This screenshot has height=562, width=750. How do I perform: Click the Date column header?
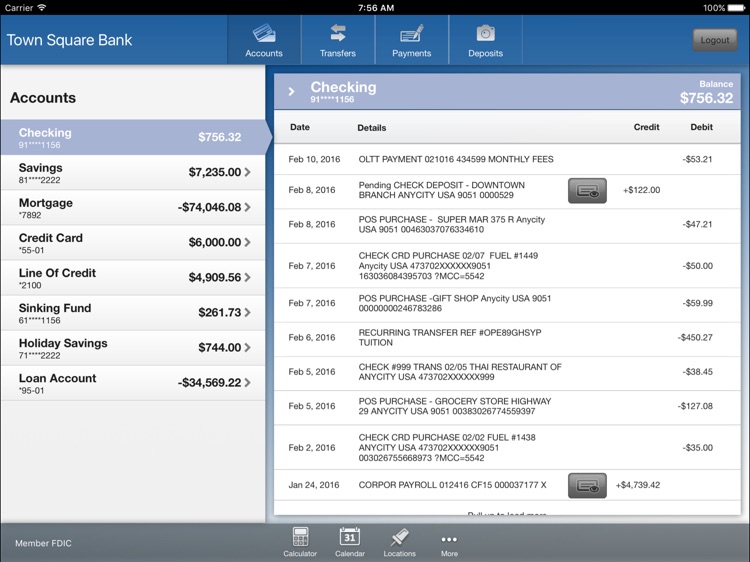(300, 127)
